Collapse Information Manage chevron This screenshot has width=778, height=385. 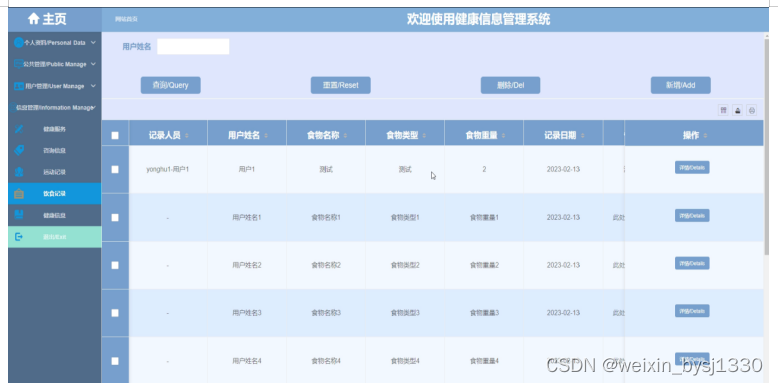(93, 107)
